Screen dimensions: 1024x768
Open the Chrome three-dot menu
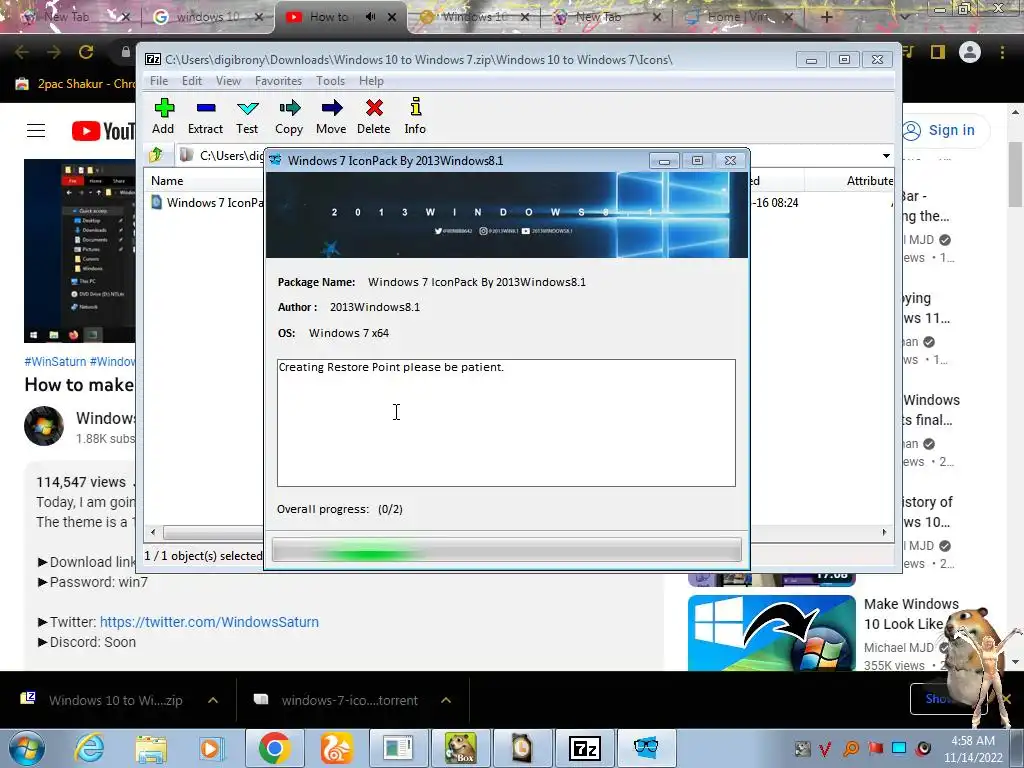tap(1002, 52)
